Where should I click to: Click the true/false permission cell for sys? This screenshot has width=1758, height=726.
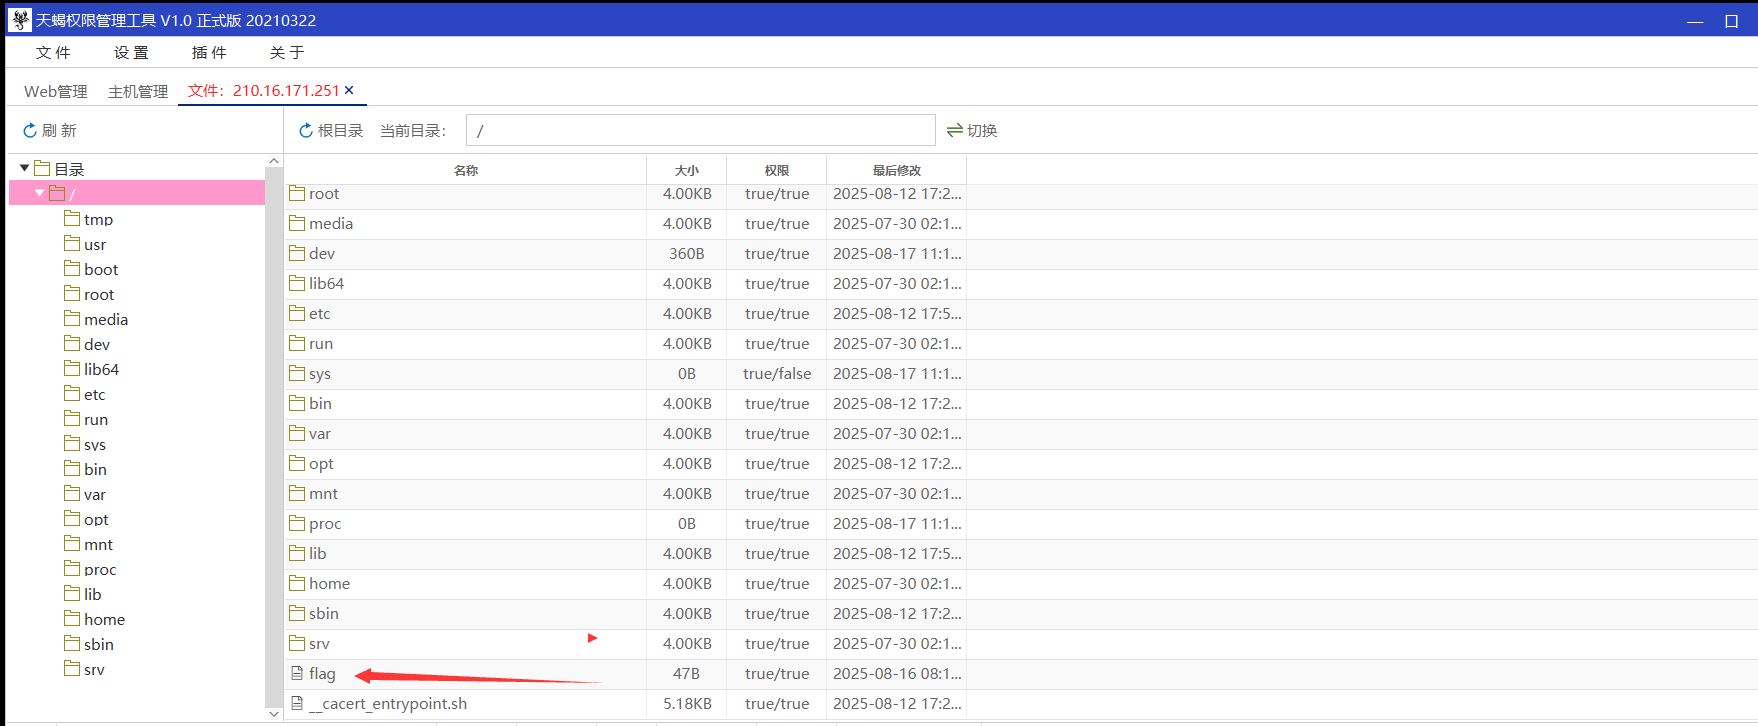point(777,373)
